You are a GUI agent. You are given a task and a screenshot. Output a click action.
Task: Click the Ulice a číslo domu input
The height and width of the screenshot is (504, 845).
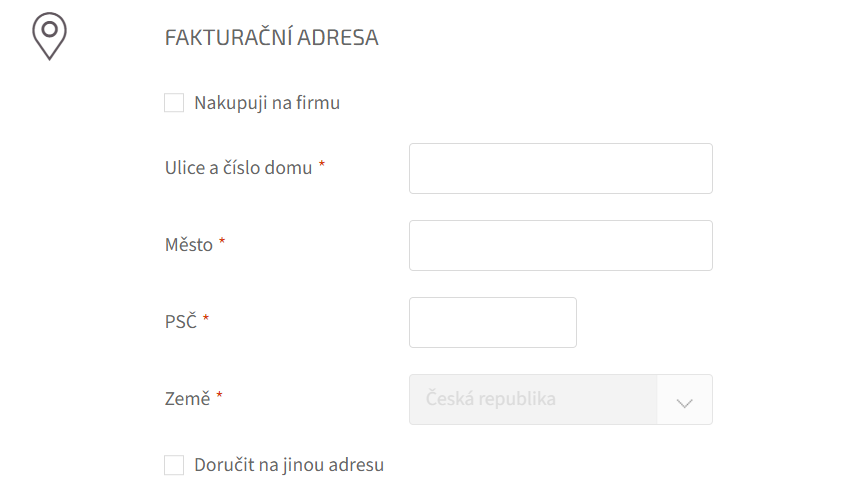coord(560,168)
